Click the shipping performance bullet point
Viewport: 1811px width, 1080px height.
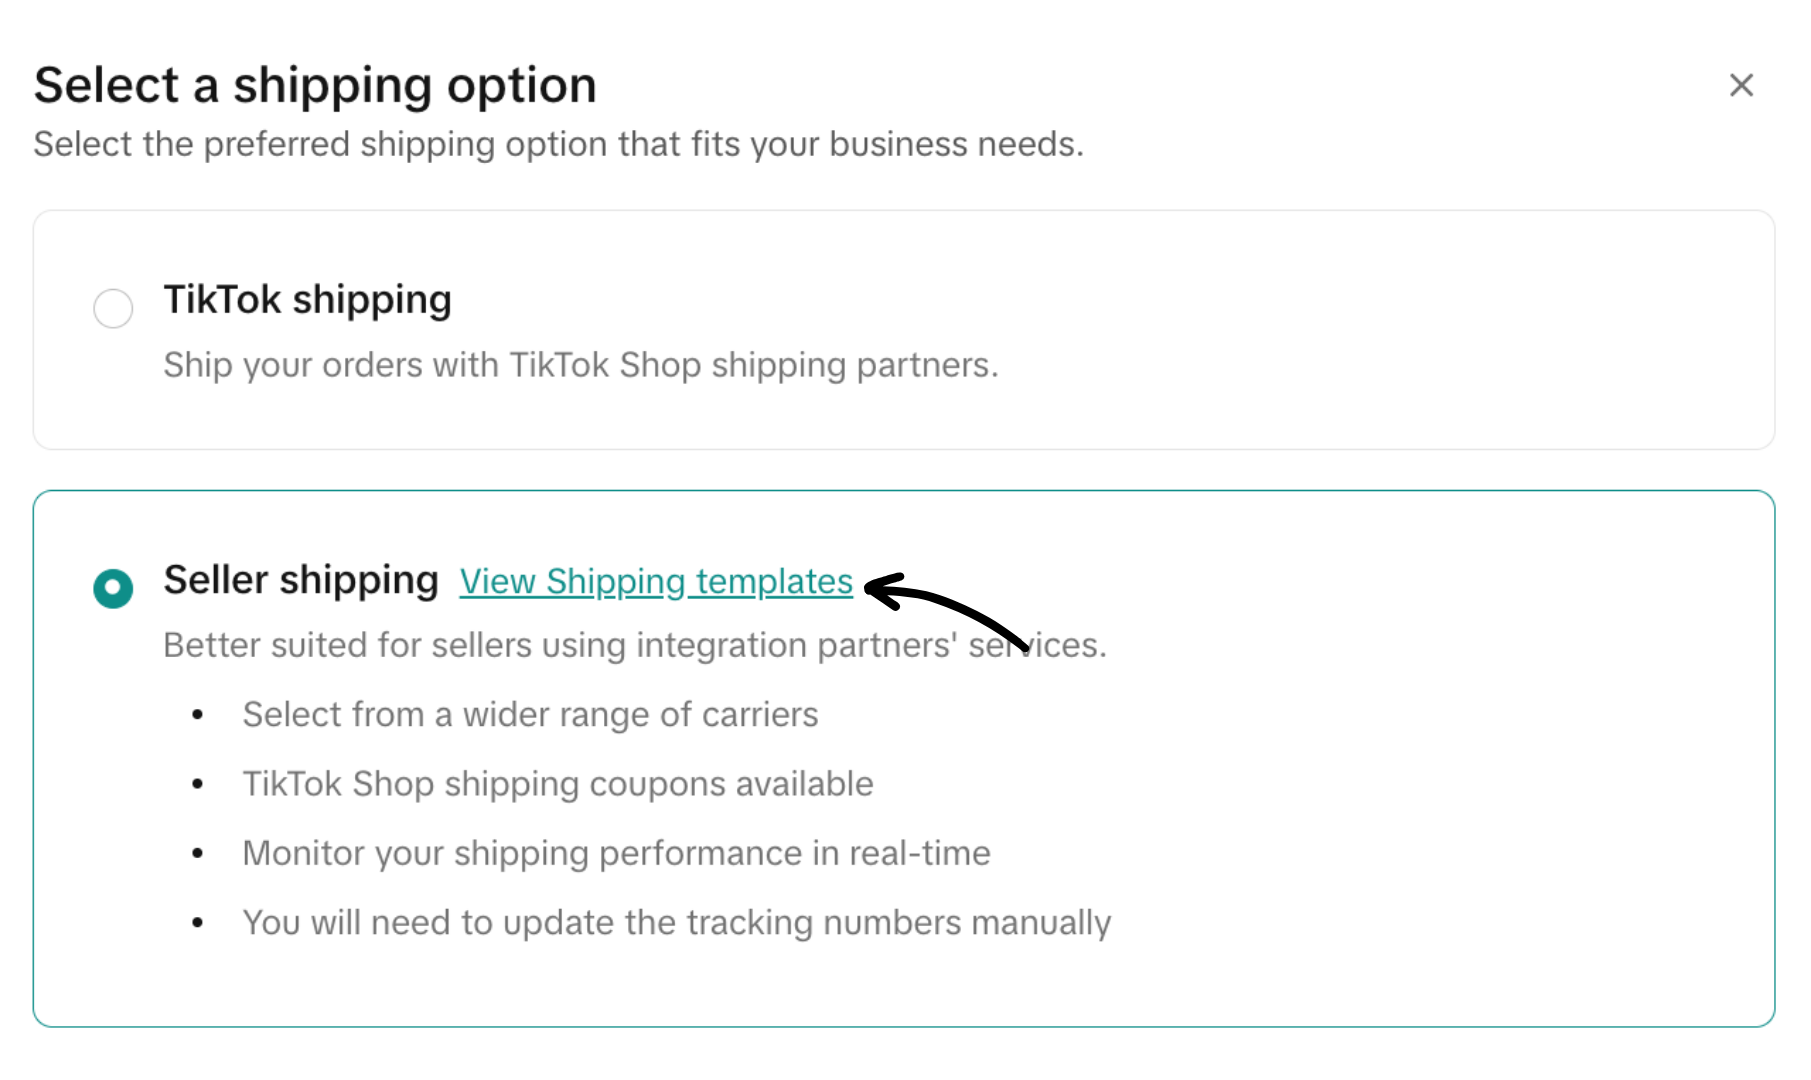click(616, 853)
